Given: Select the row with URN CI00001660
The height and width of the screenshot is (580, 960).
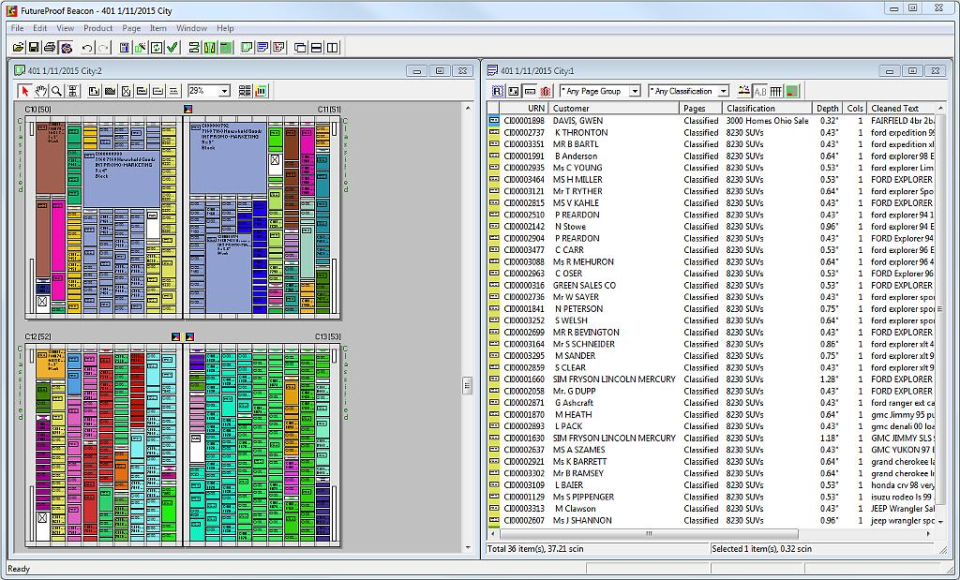Looking at the screenshot, I should click(713, 379).
